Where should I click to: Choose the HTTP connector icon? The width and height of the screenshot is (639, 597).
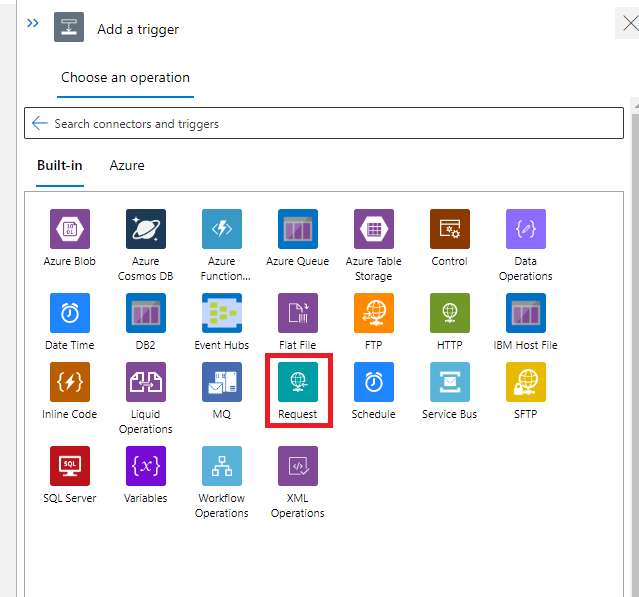tap(450, 313)
